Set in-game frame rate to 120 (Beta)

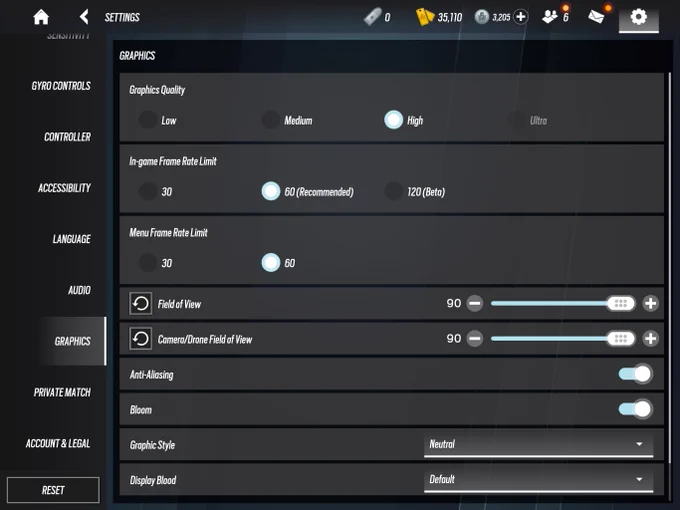click(x=393, y=191)
